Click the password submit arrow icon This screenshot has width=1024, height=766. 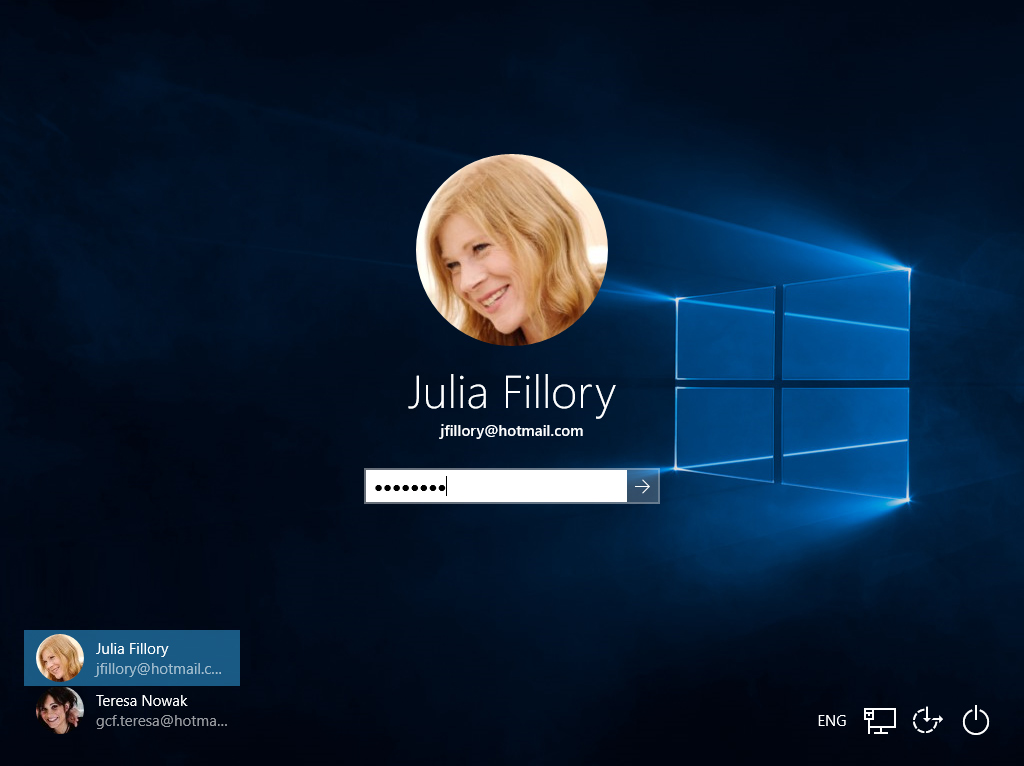(642, 486)
